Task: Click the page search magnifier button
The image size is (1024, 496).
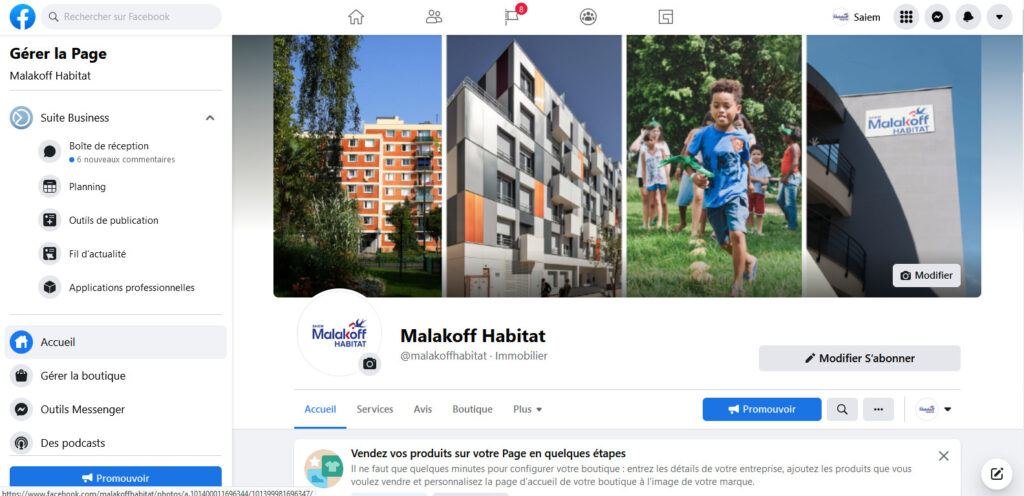Action: point(842,409)
